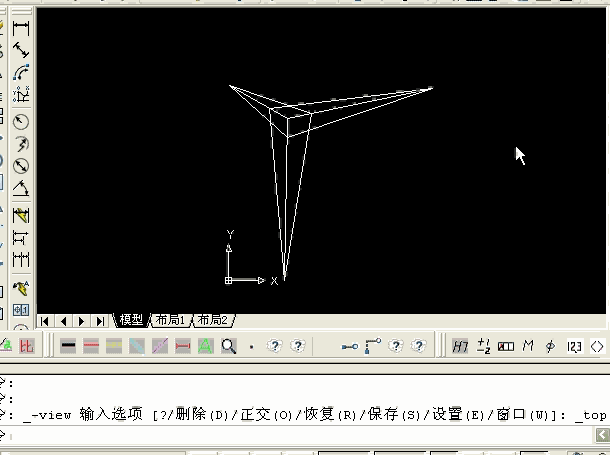Screen dimensions: 610x455
Task: Click the M symbol icon
Action: [528, 346]
